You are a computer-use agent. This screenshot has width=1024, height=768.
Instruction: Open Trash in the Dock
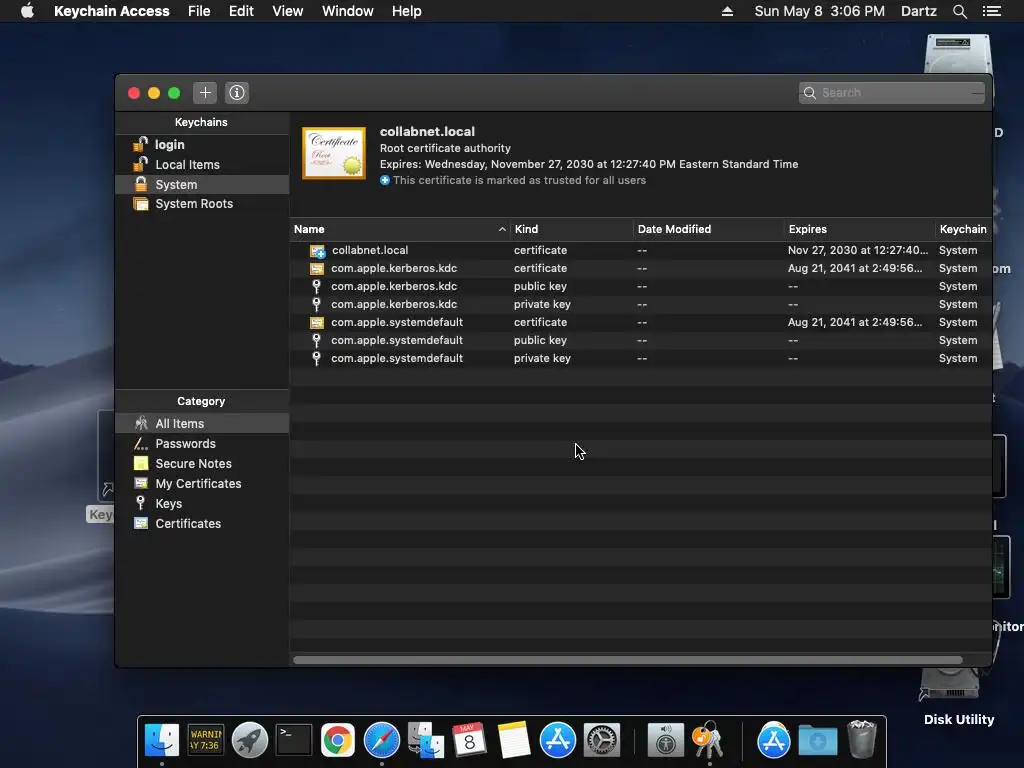coord(861,739)
